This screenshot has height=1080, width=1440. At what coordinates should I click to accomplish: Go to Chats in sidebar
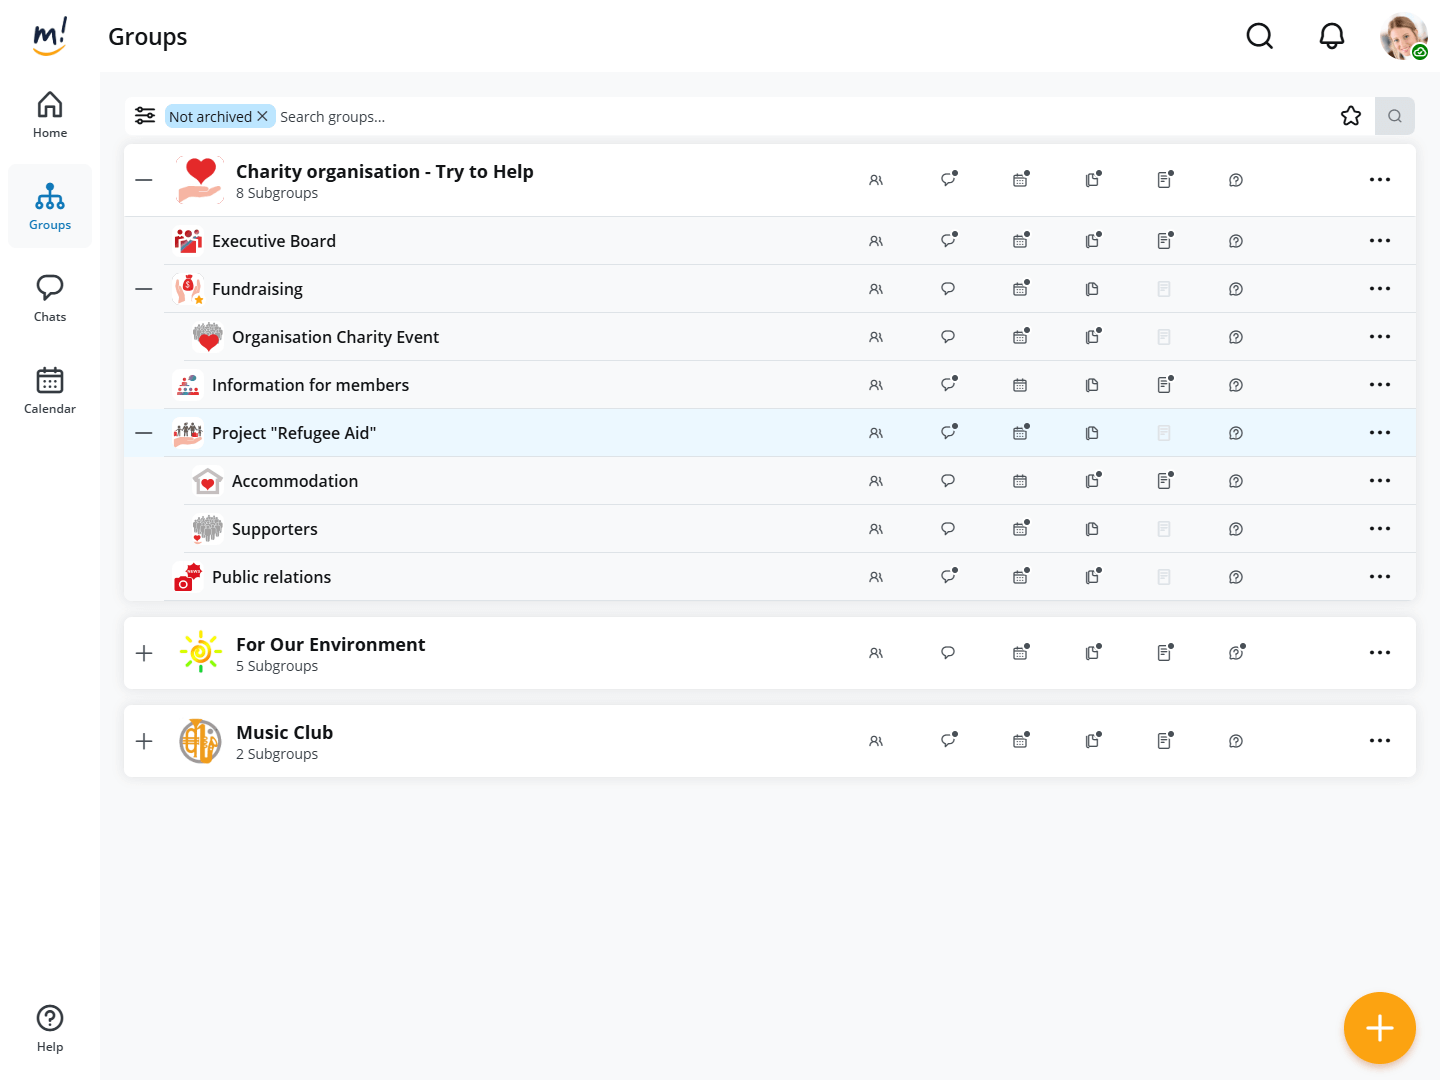[50, 298]
